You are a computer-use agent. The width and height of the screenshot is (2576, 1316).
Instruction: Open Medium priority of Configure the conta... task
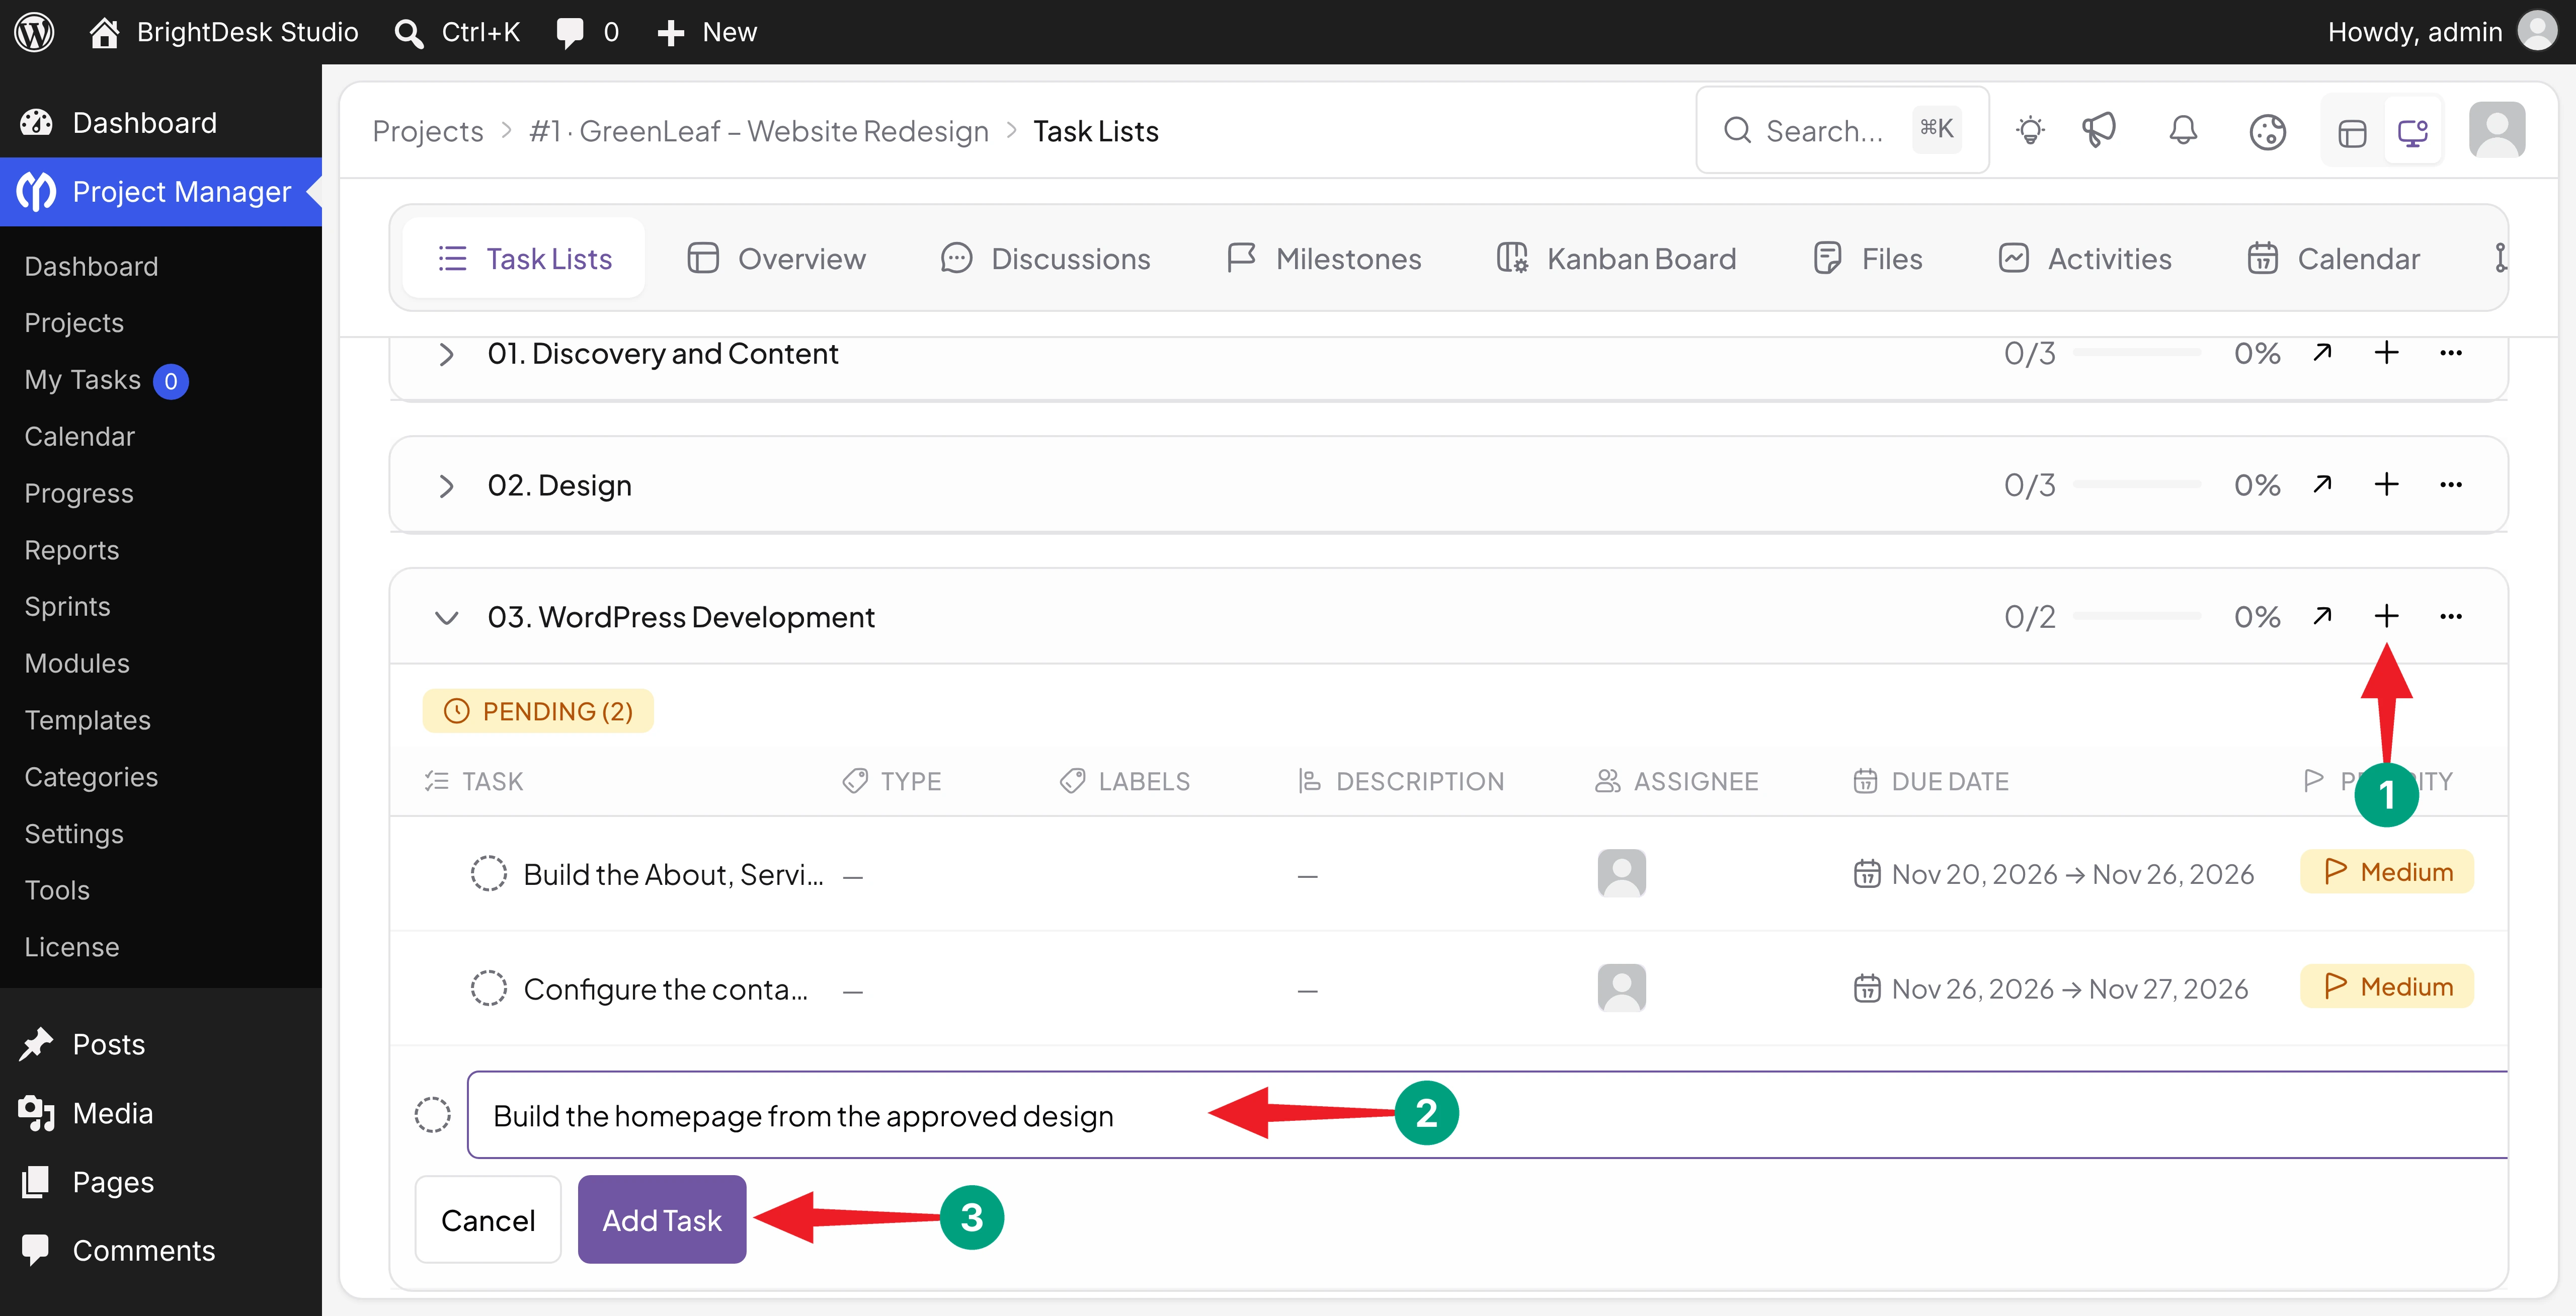[2387, 987]
